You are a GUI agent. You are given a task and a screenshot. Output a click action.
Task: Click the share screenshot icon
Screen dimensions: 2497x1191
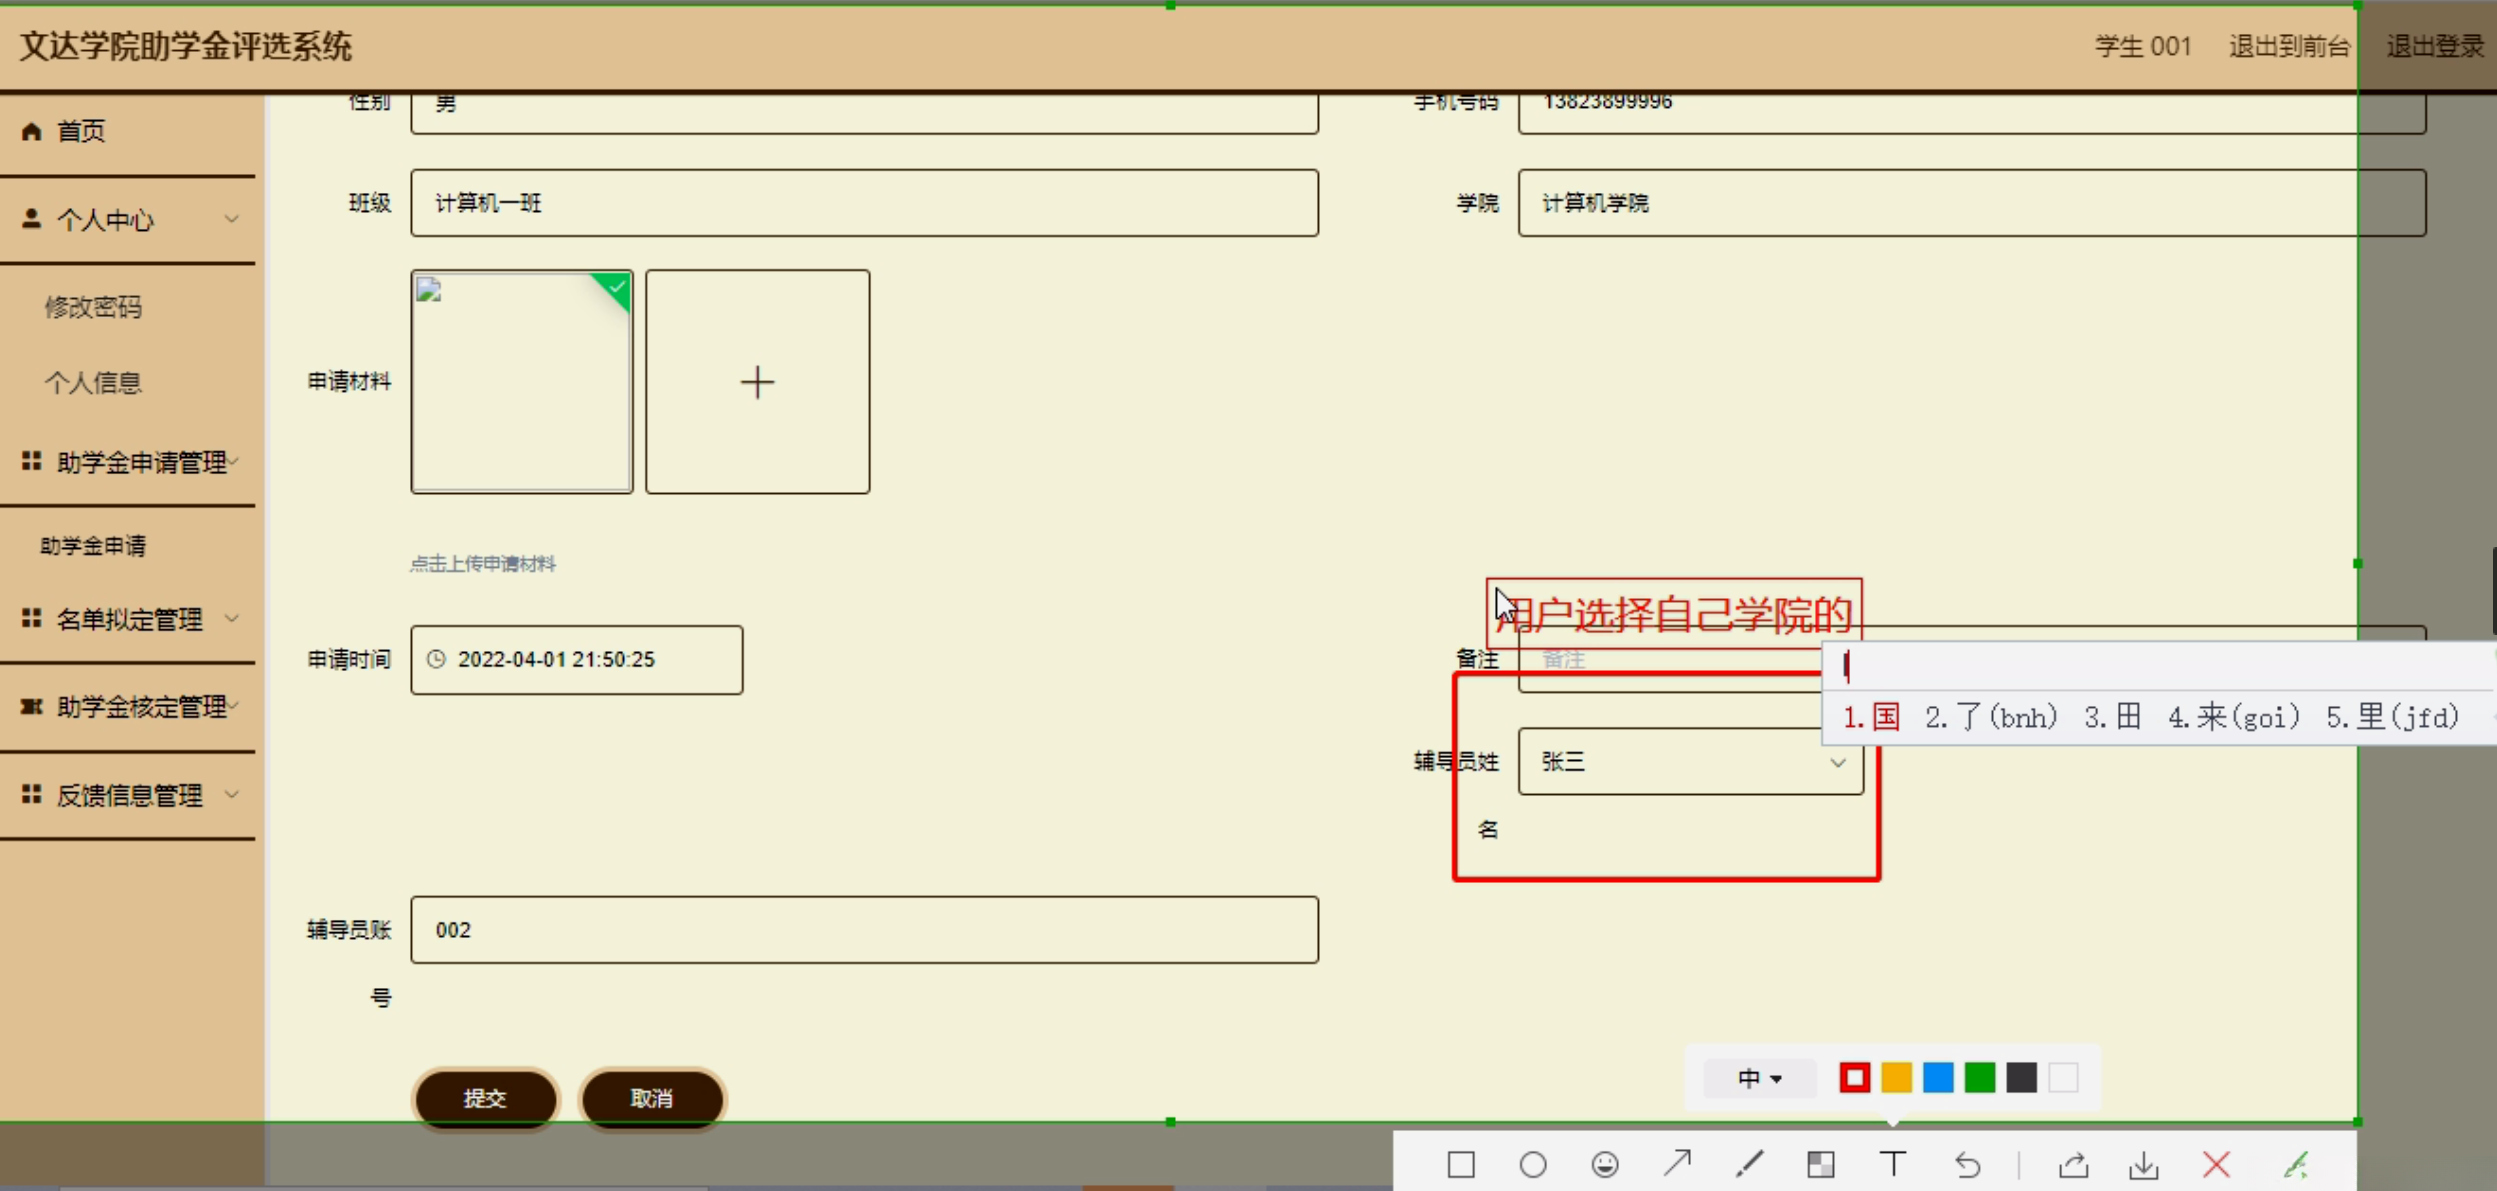[x=2073, y=1164]
